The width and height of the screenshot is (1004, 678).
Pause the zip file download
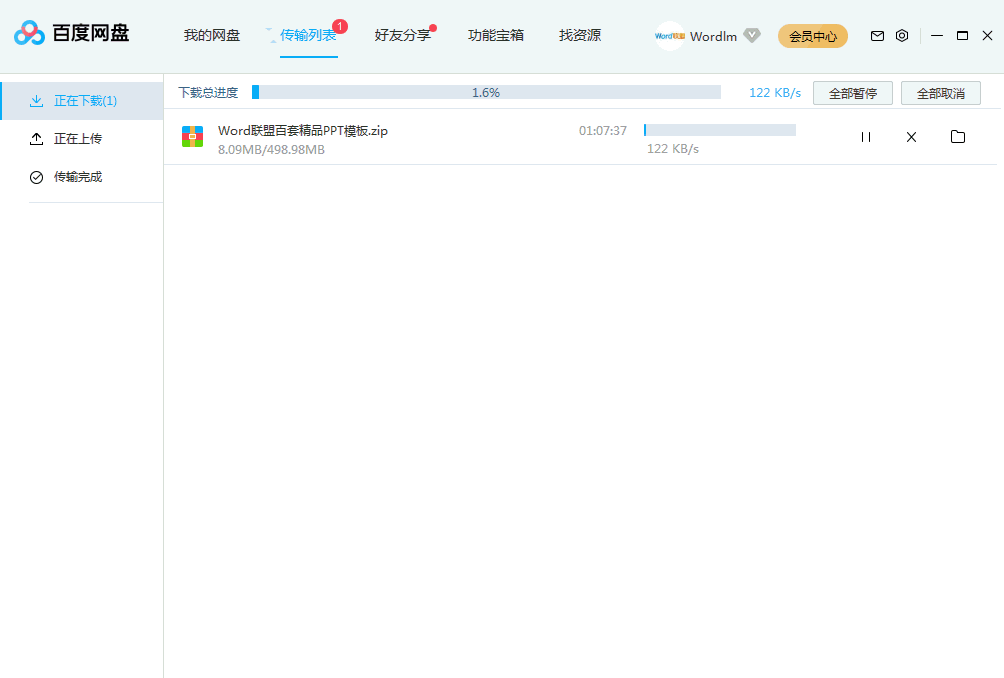click(866, 137)
